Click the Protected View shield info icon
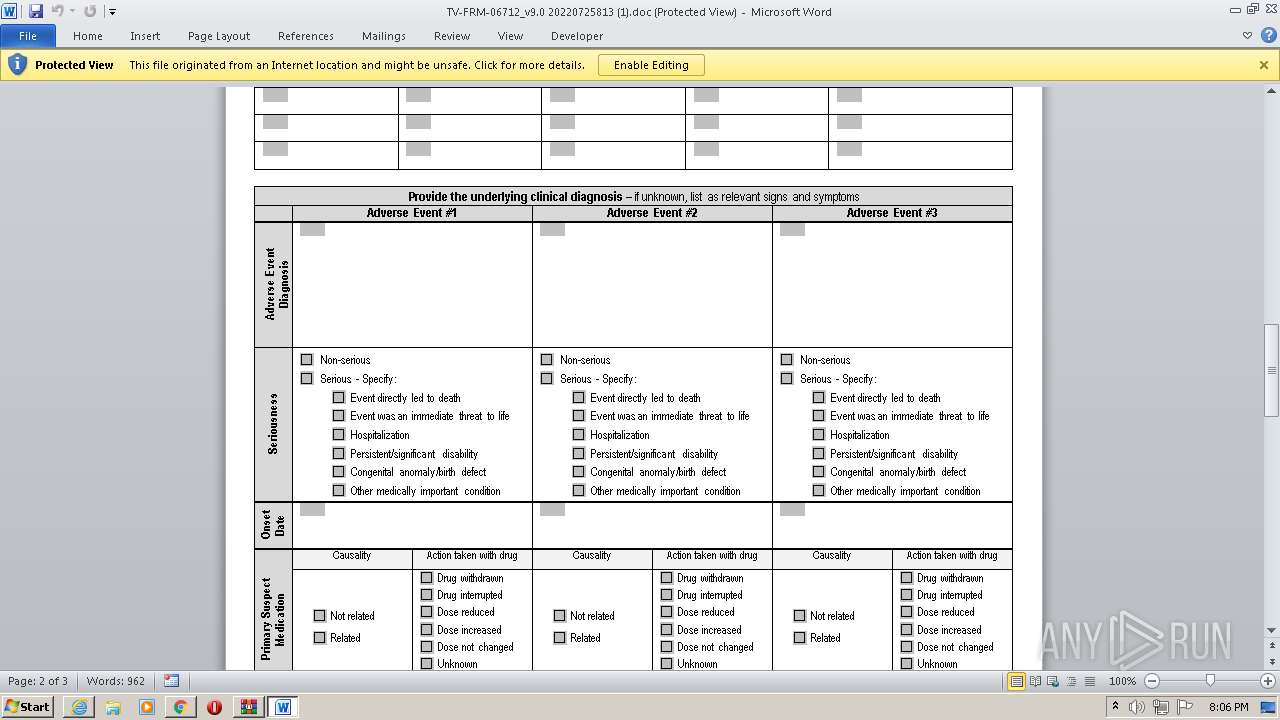Viewport: 1280px width, 720px height. (x=17, y=65)
